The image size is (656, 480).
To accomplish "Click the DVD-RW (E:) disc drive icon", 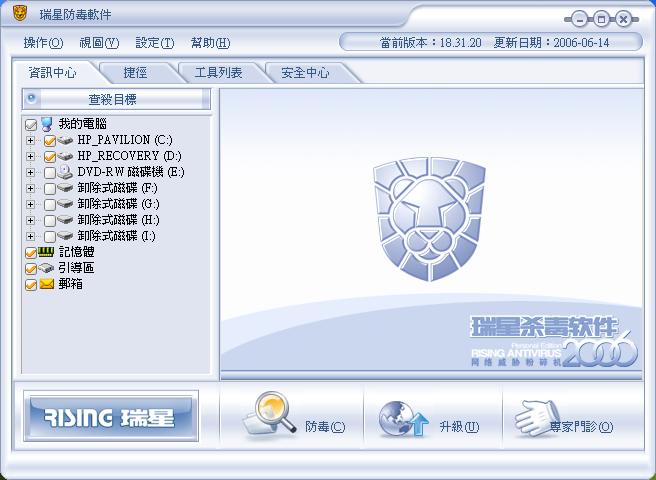I will point(65,172).
